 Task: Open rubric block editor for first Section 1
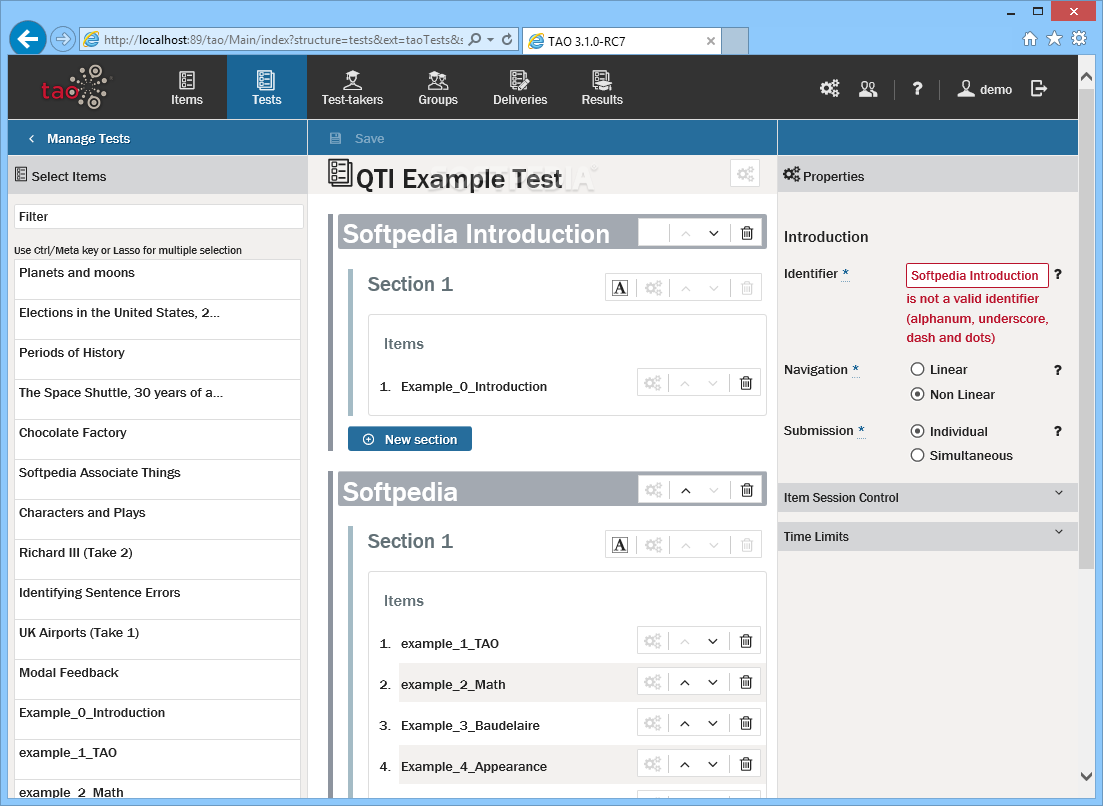point(620,288)
